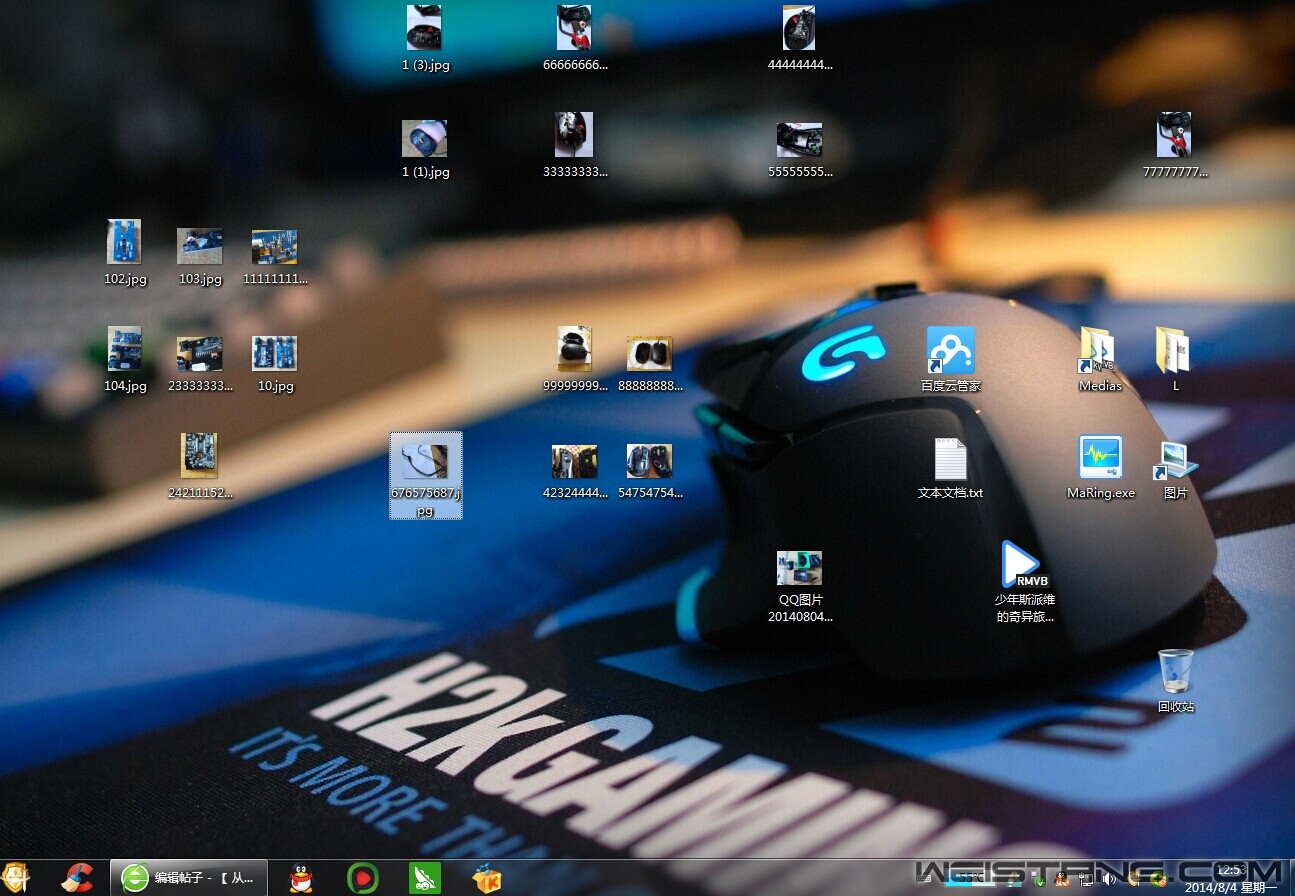Open the 百度云管家 desktop shortcut

(950, 351)
